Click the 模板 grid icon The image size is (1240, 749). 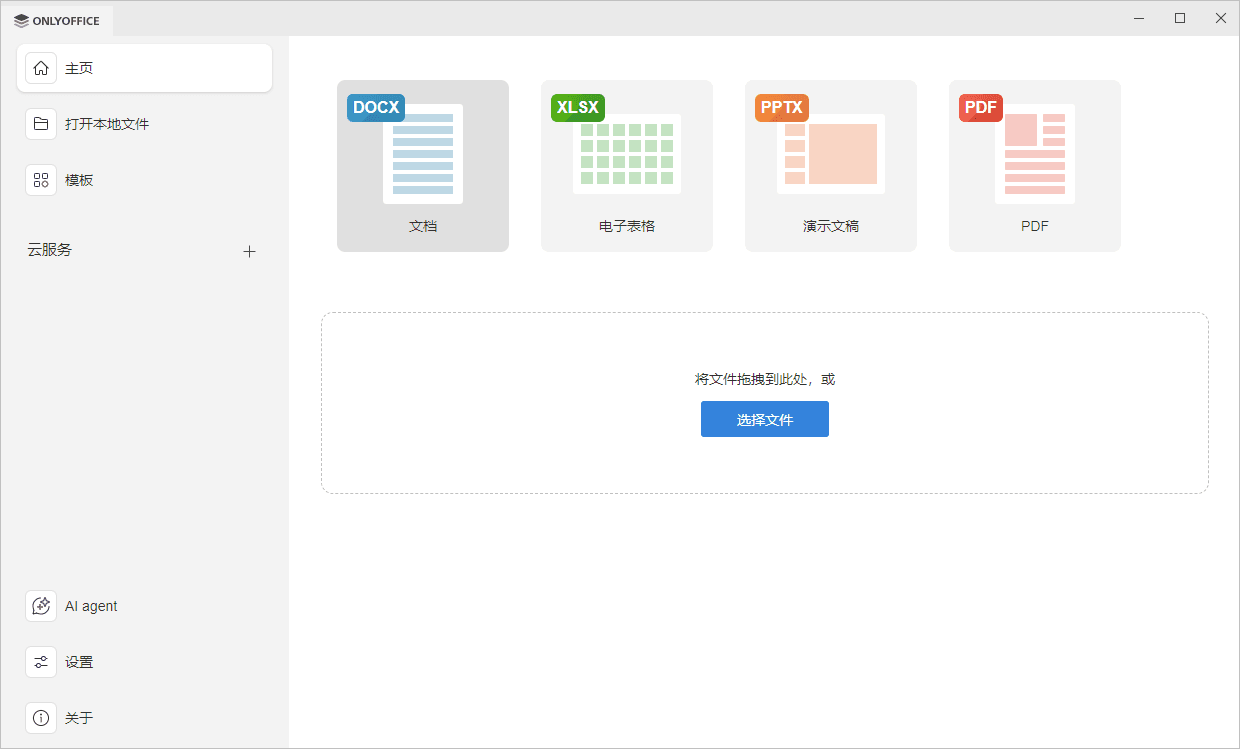(x=41, y=180)
